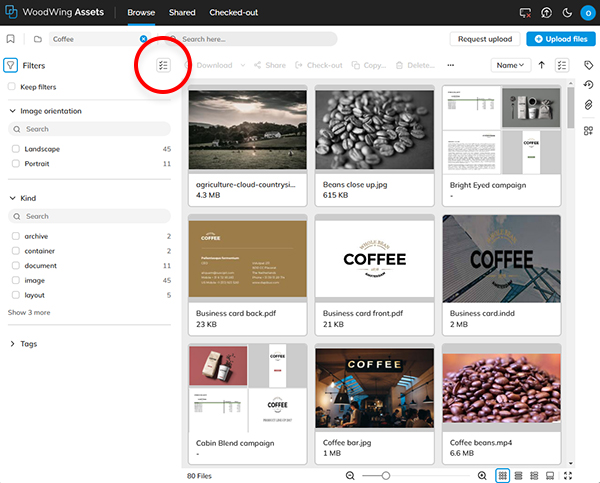Open the user profile avatar
This screenshot has width=600, height=483.
[x=588, y=13]
